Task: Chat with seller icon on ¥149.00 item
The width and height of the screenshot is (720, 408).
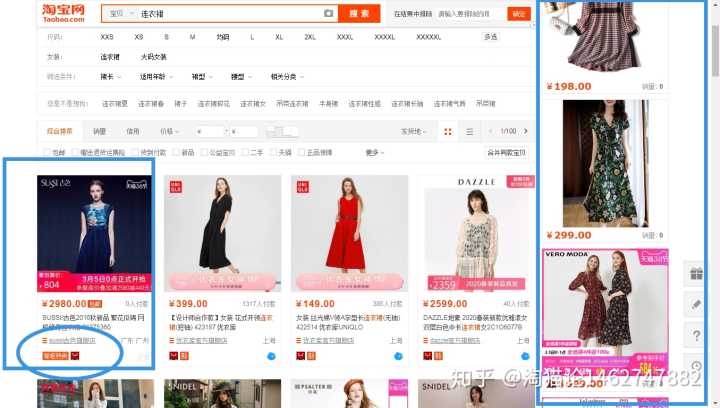Action: coord(398,356)
